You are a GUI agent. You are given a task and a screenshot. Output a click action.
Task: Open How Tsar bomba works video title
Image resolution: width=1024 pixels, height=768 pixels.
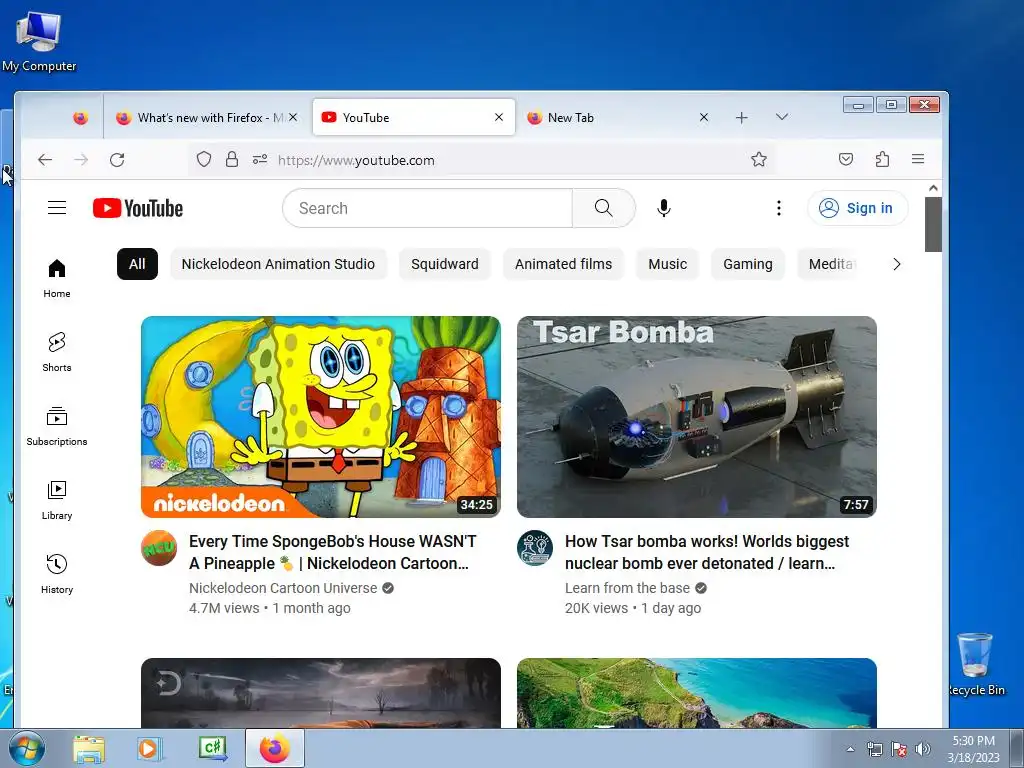(707, 552)
